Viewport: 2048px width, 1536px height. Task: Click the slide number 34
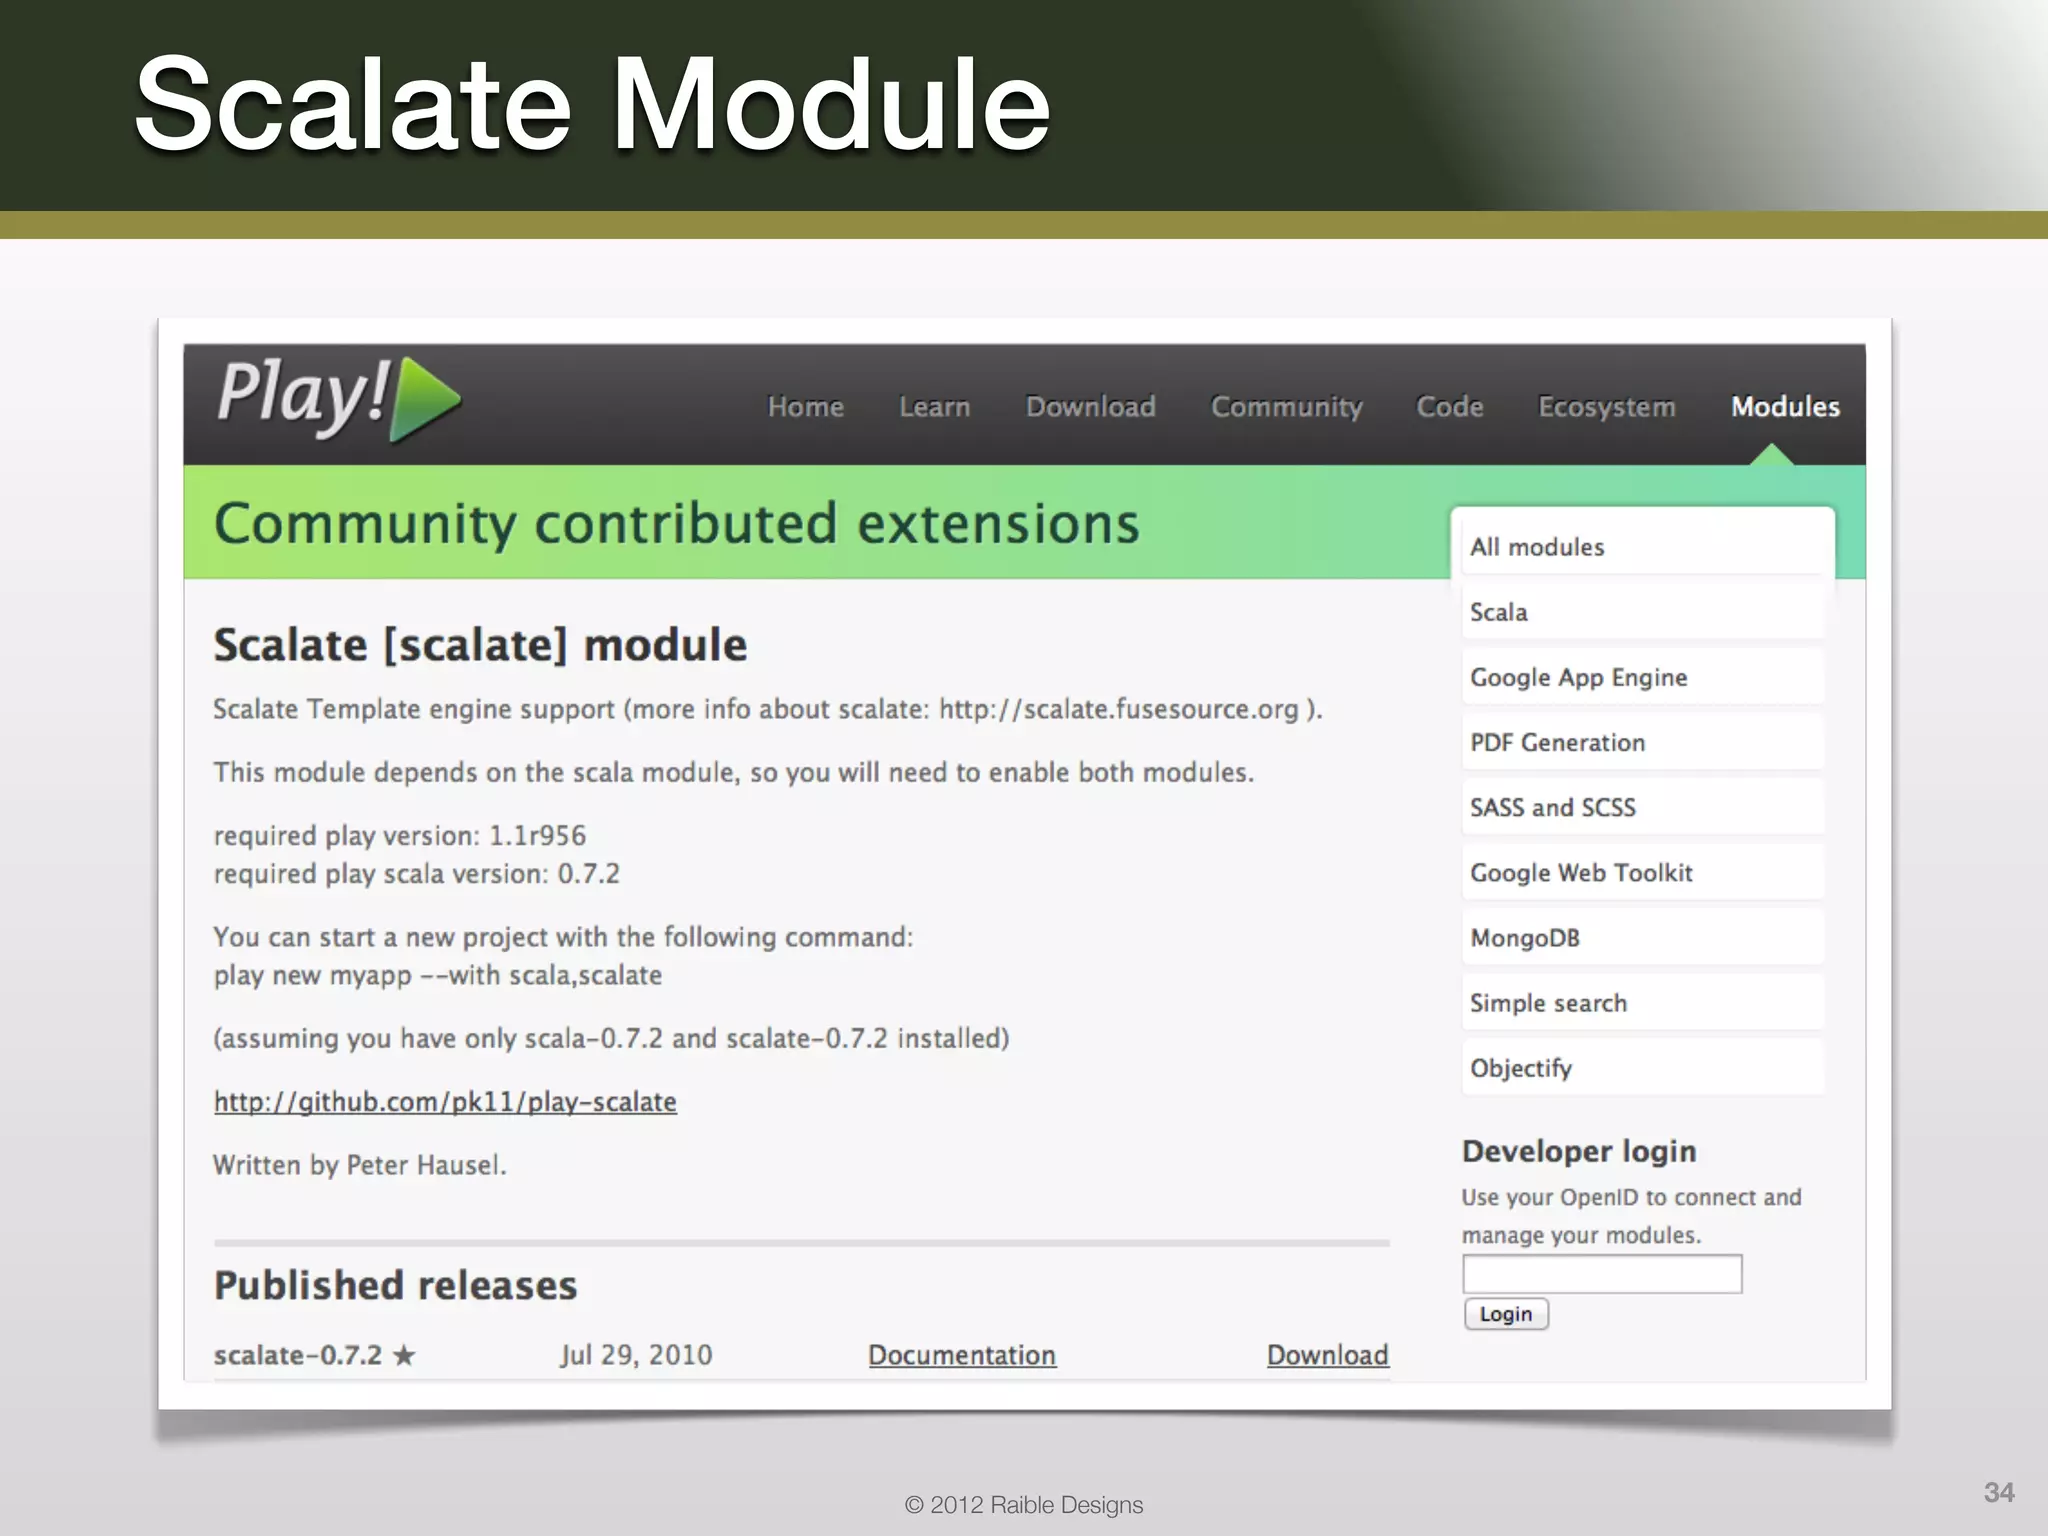[x=1999, y=1493]
